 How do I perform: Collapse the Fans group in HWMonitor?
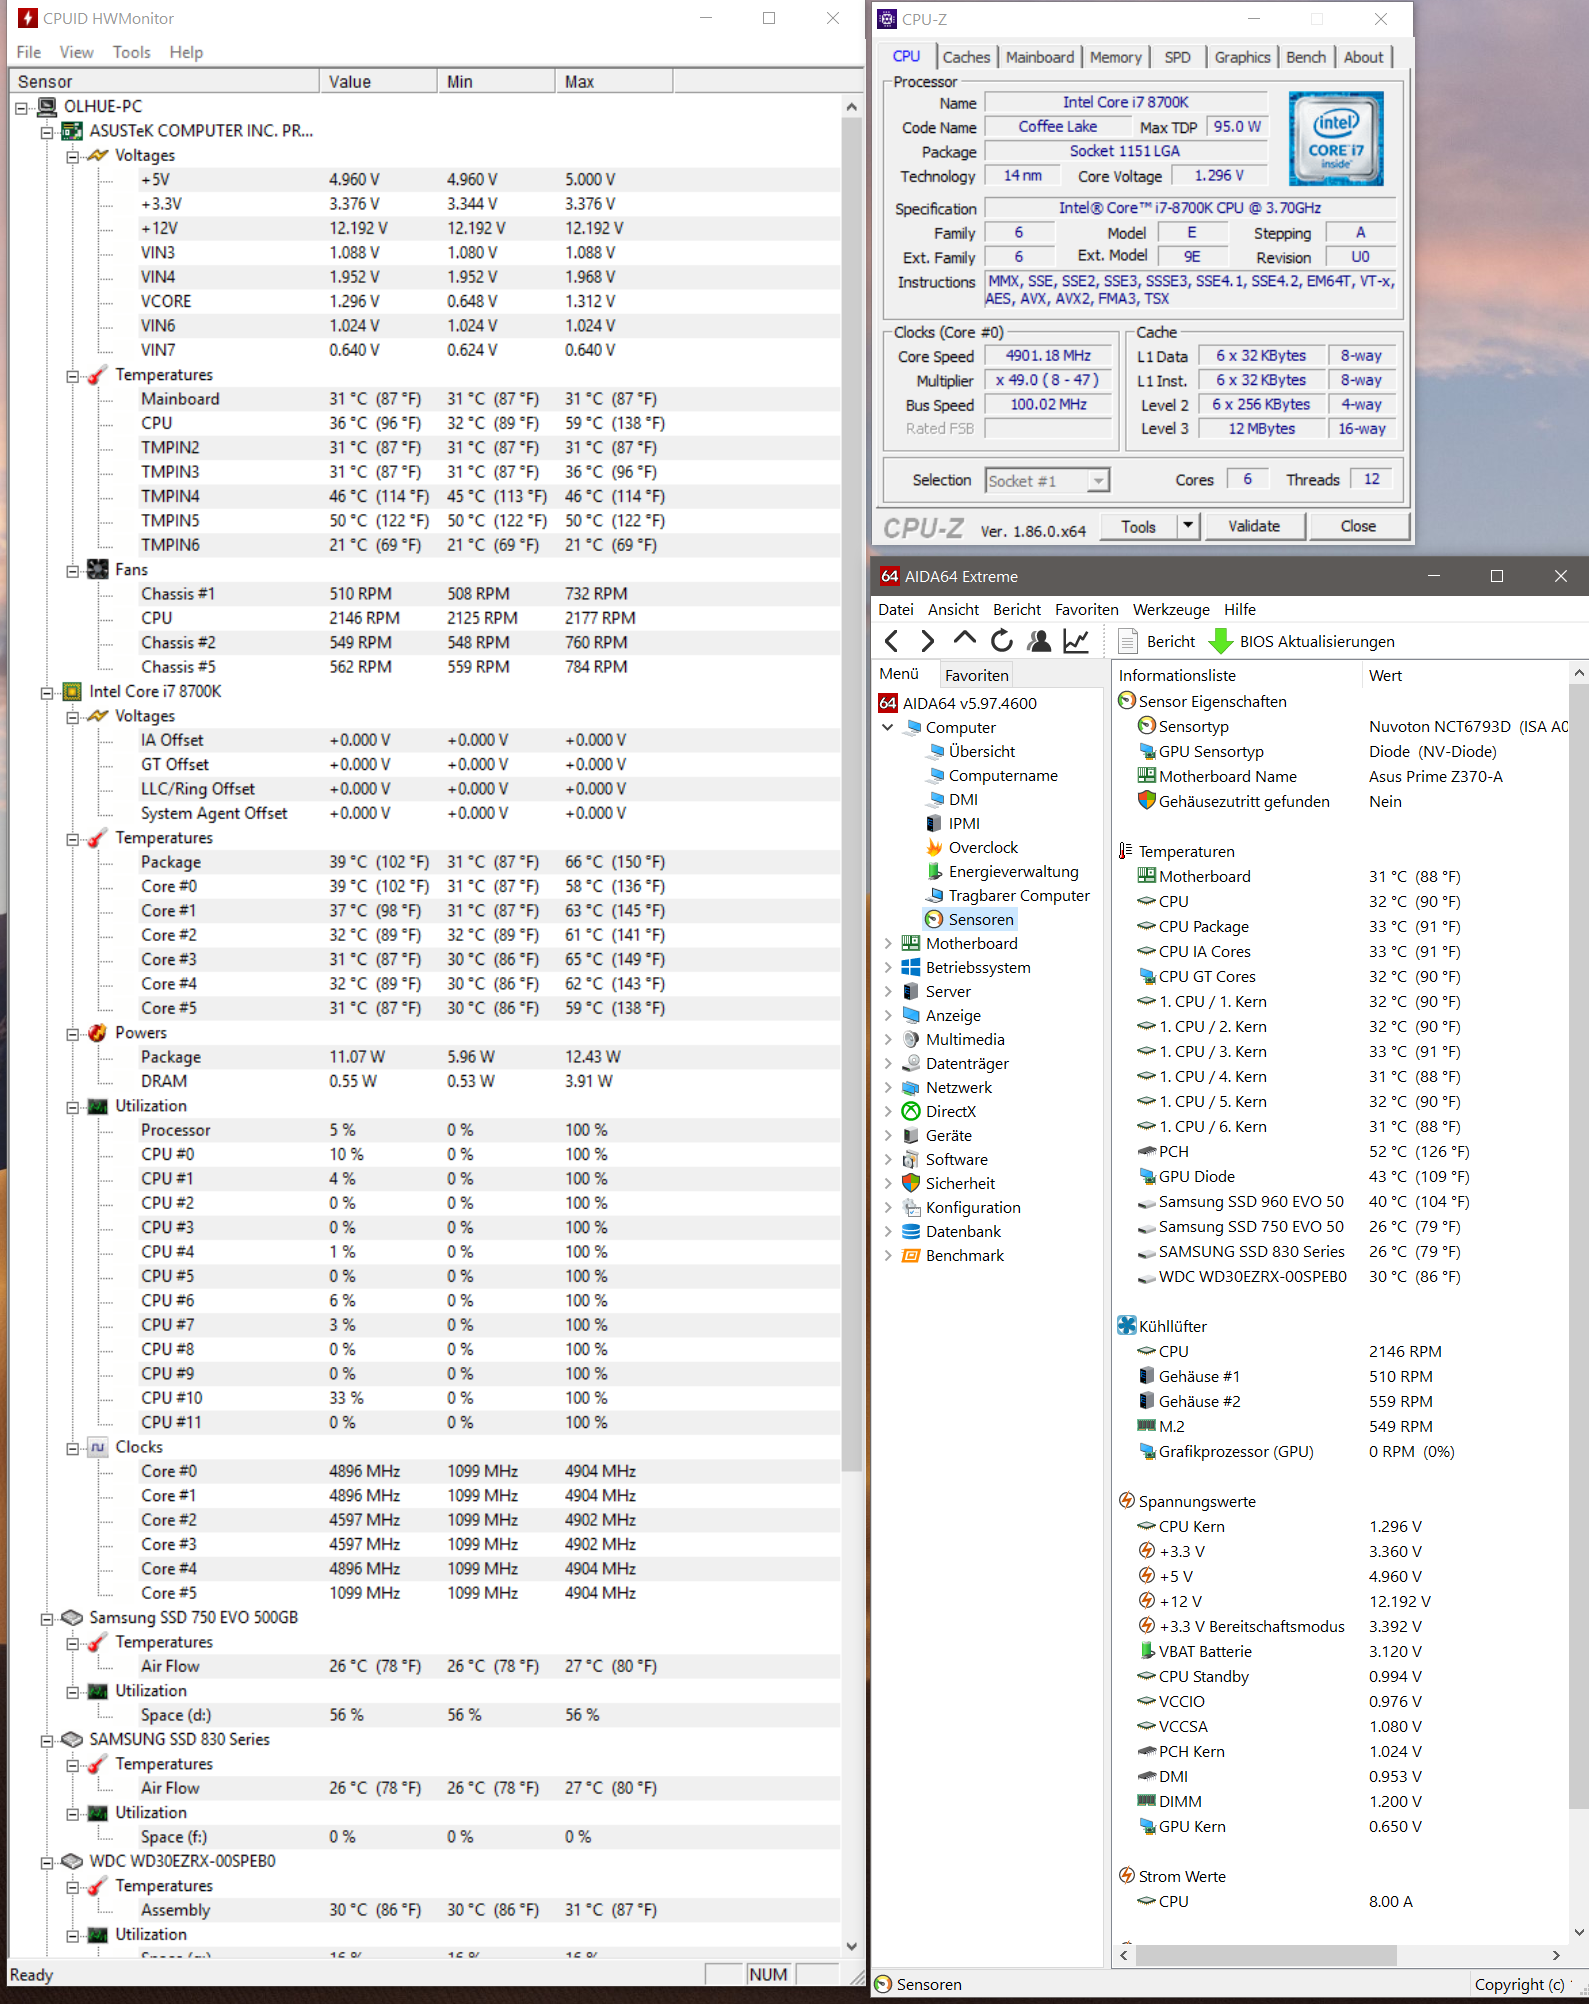coord(72,571)
